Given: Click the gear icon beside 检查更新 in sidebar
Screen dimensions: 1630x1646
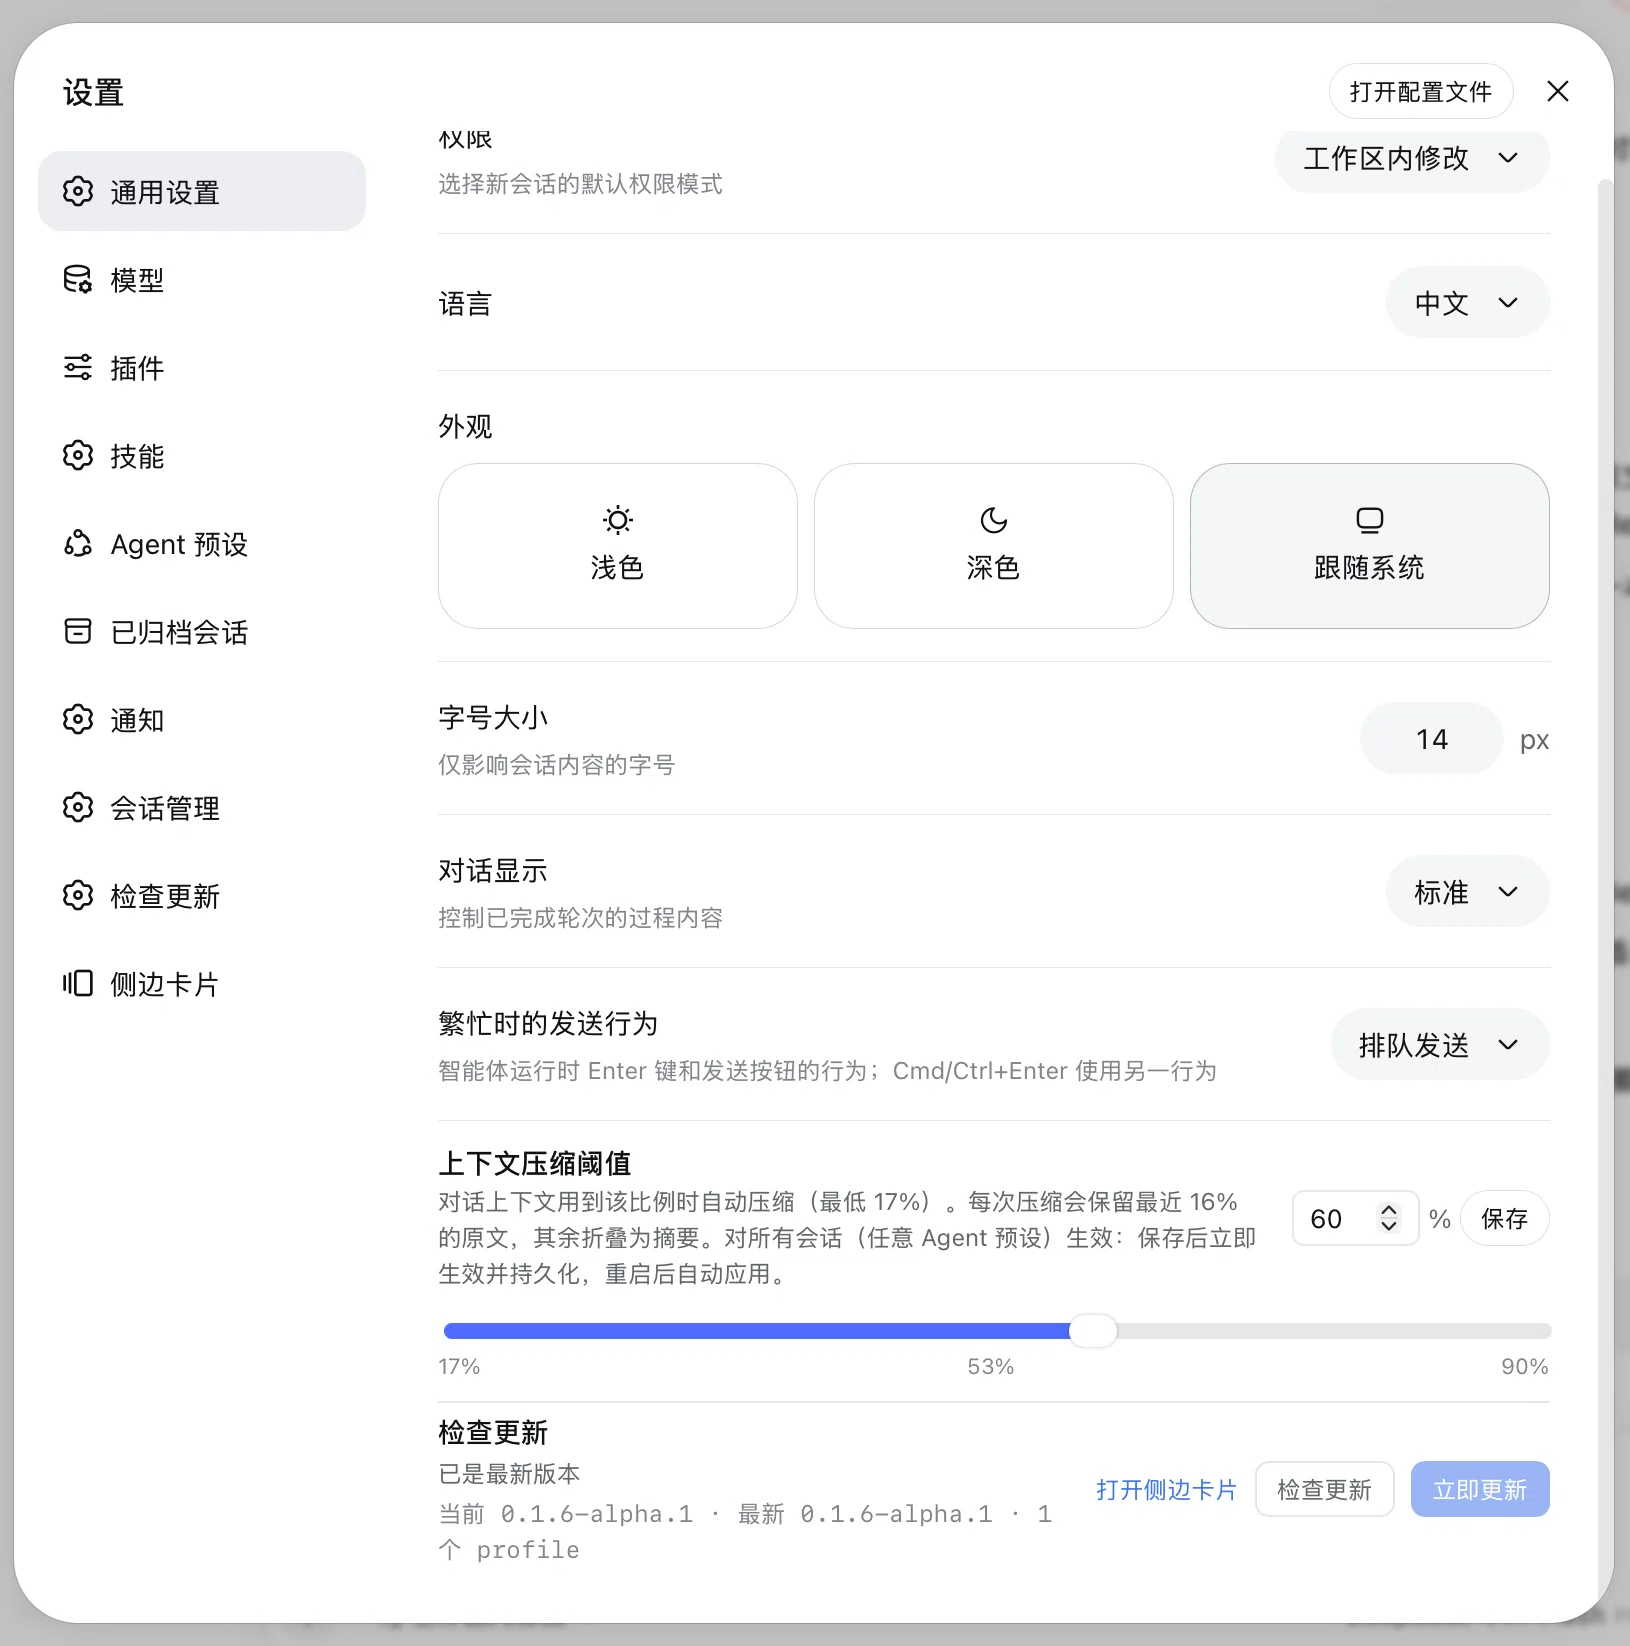Looking at the screenshot, I should pyautogui.click(x=78, y=895).
